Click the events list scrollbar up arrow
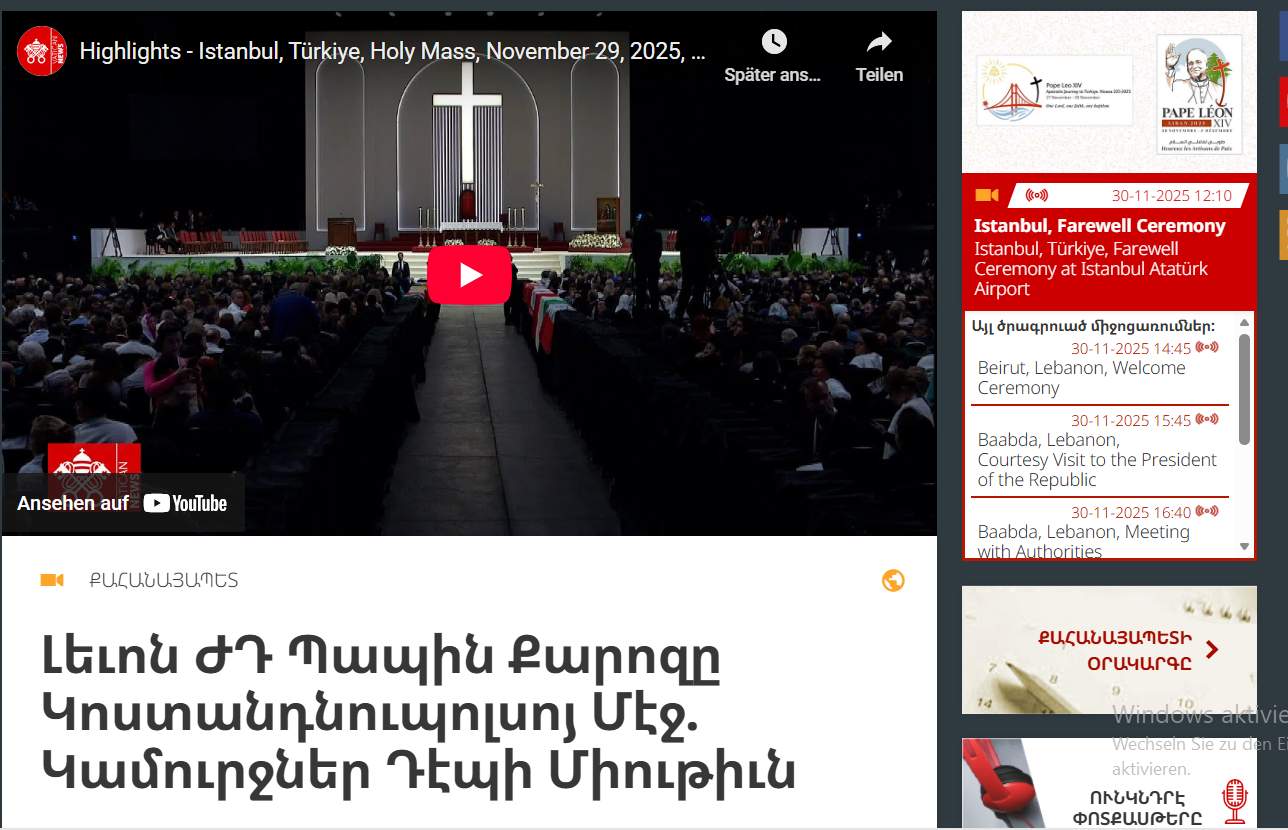 click(x=1245, y=323)
